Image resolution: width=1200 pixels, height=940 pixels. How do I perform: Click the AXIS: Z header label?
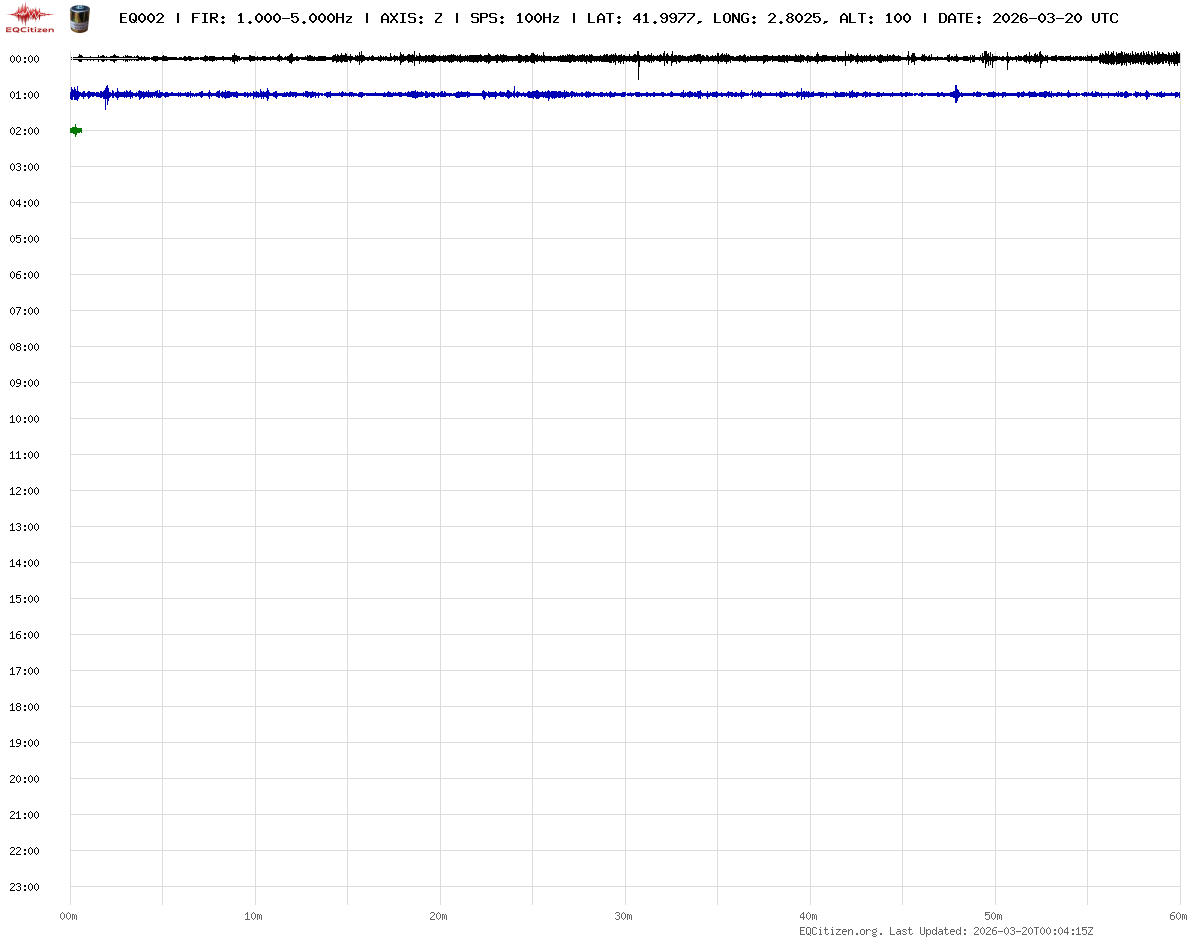point(411,18)
